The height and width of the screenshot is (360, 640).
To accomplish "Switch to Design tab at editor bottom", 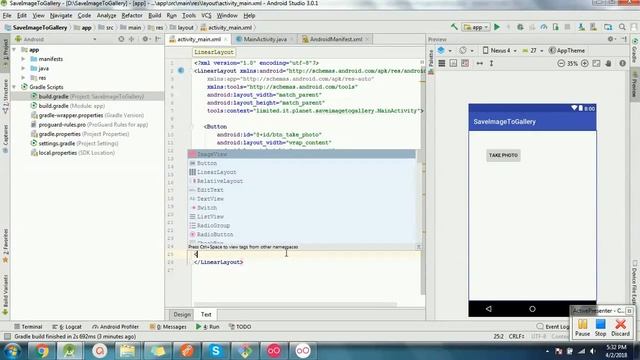I will coord(182,314).
